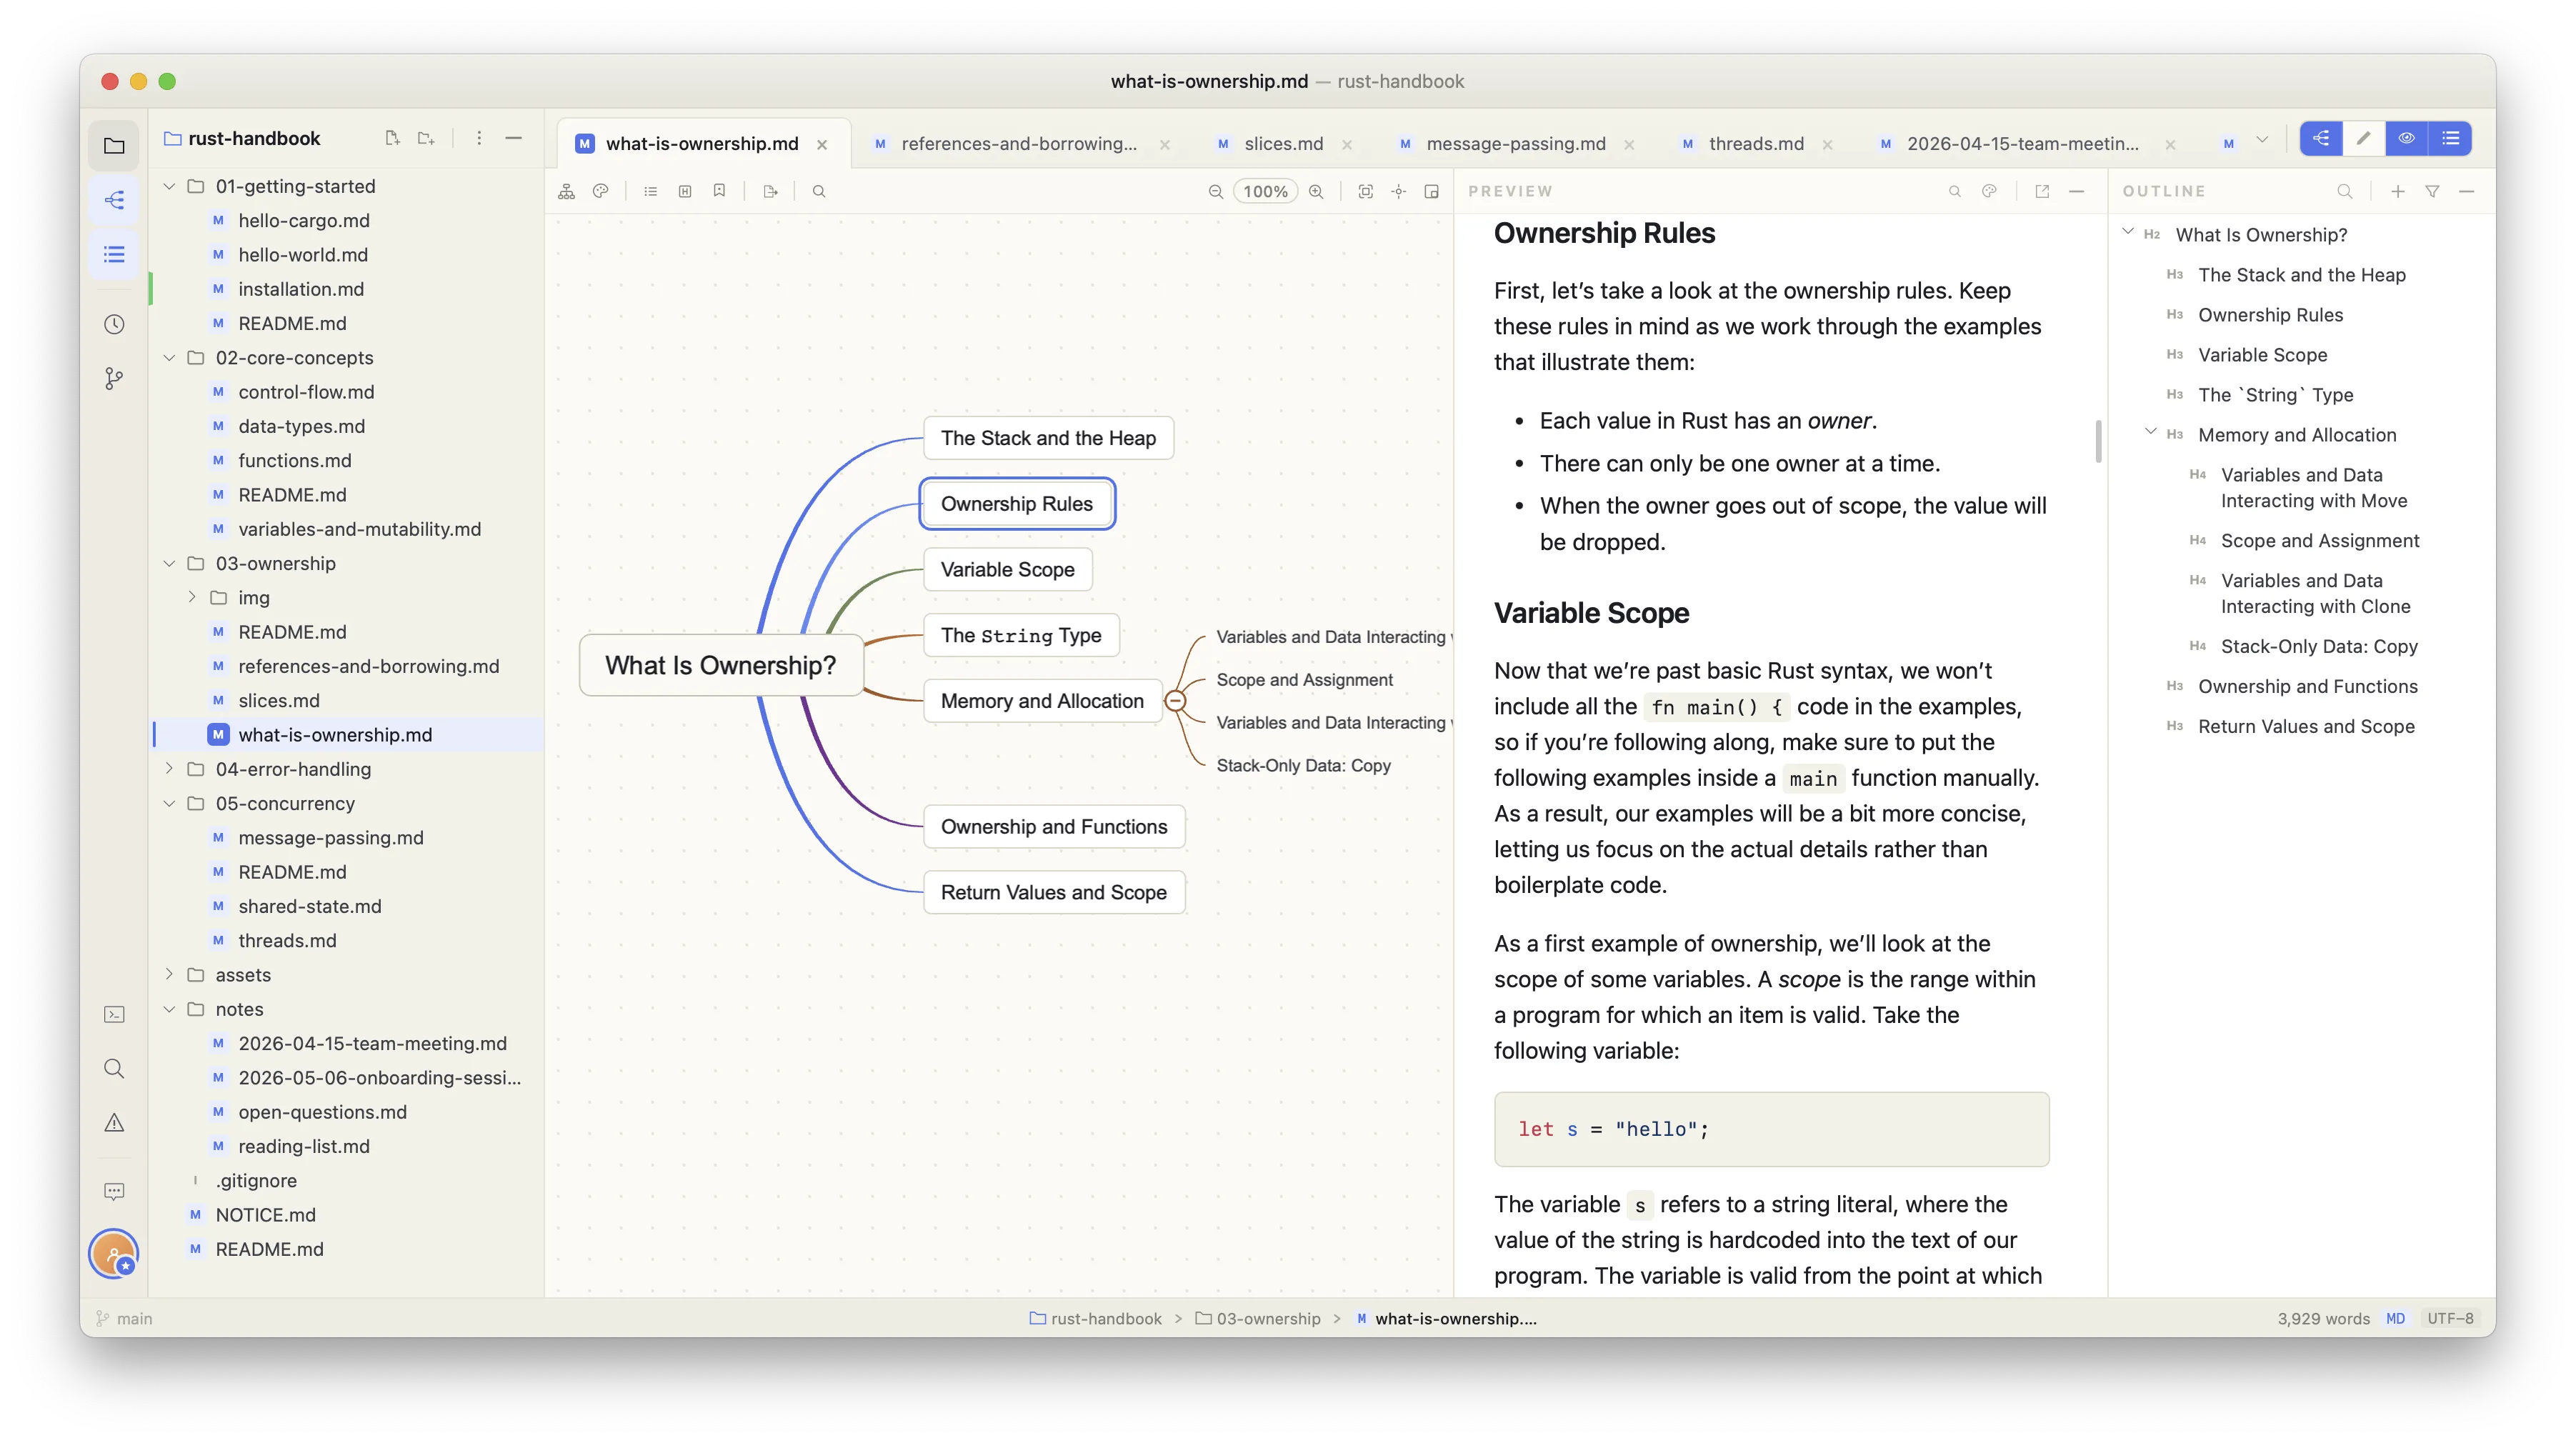This screenshot has width=2576, height=1443.
Task: Center the mind map on root node
Action: [x=1399, y=191]
